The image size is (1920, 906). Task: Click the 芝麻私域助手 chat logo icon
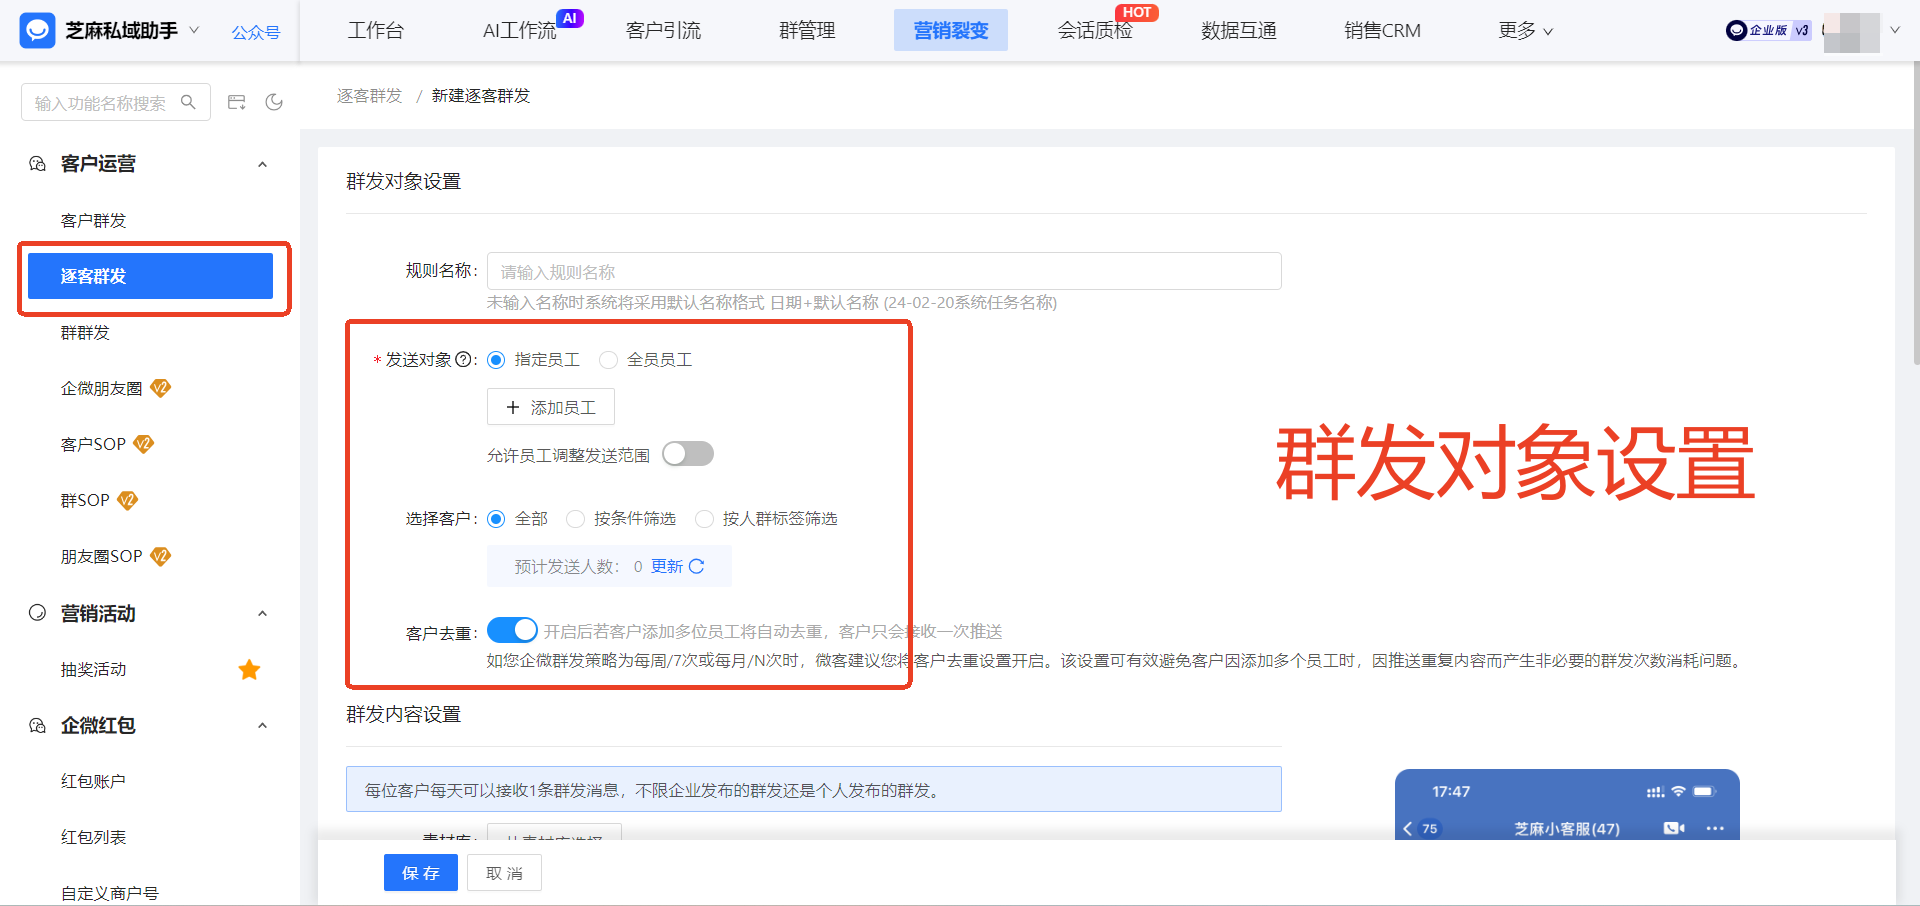pyautogui.click(x=36, y=30)
